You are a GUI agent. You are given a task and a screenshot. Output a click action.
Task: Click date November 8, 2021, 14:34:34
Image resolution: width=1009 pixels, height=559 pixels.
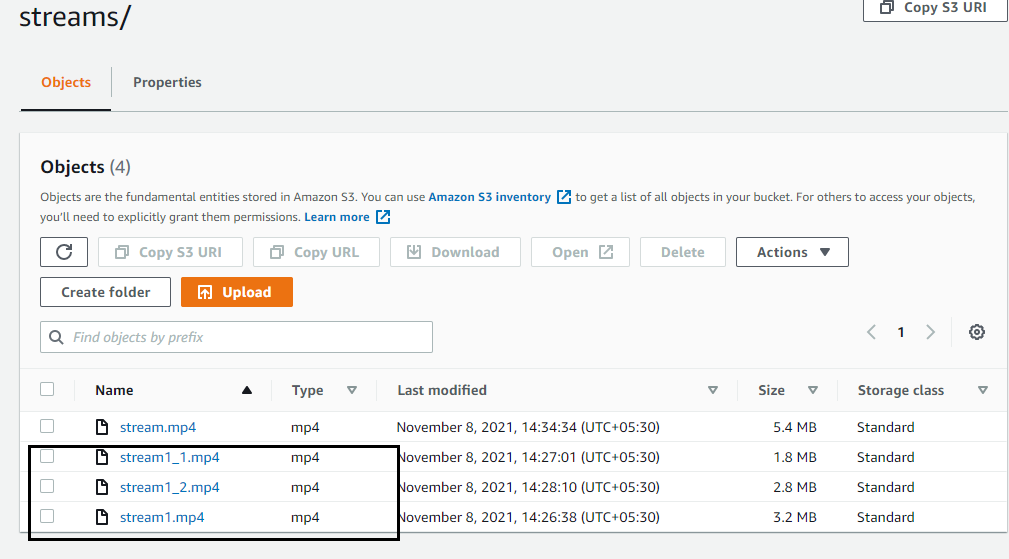pyautogui.click(x=528, y=427)
